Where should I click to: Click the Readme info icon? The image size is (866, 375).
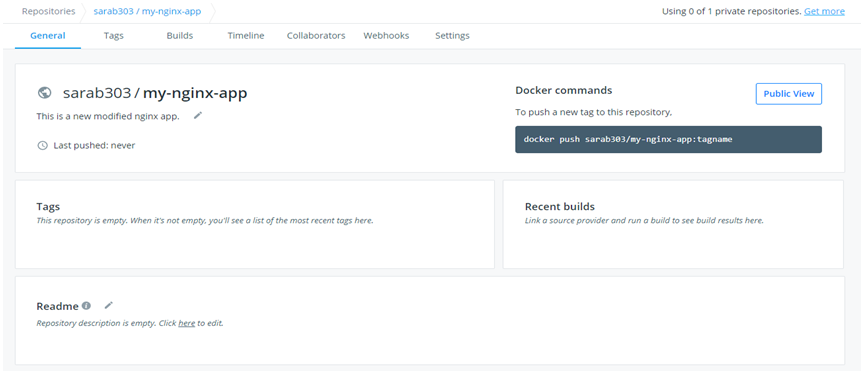(86, 305)
